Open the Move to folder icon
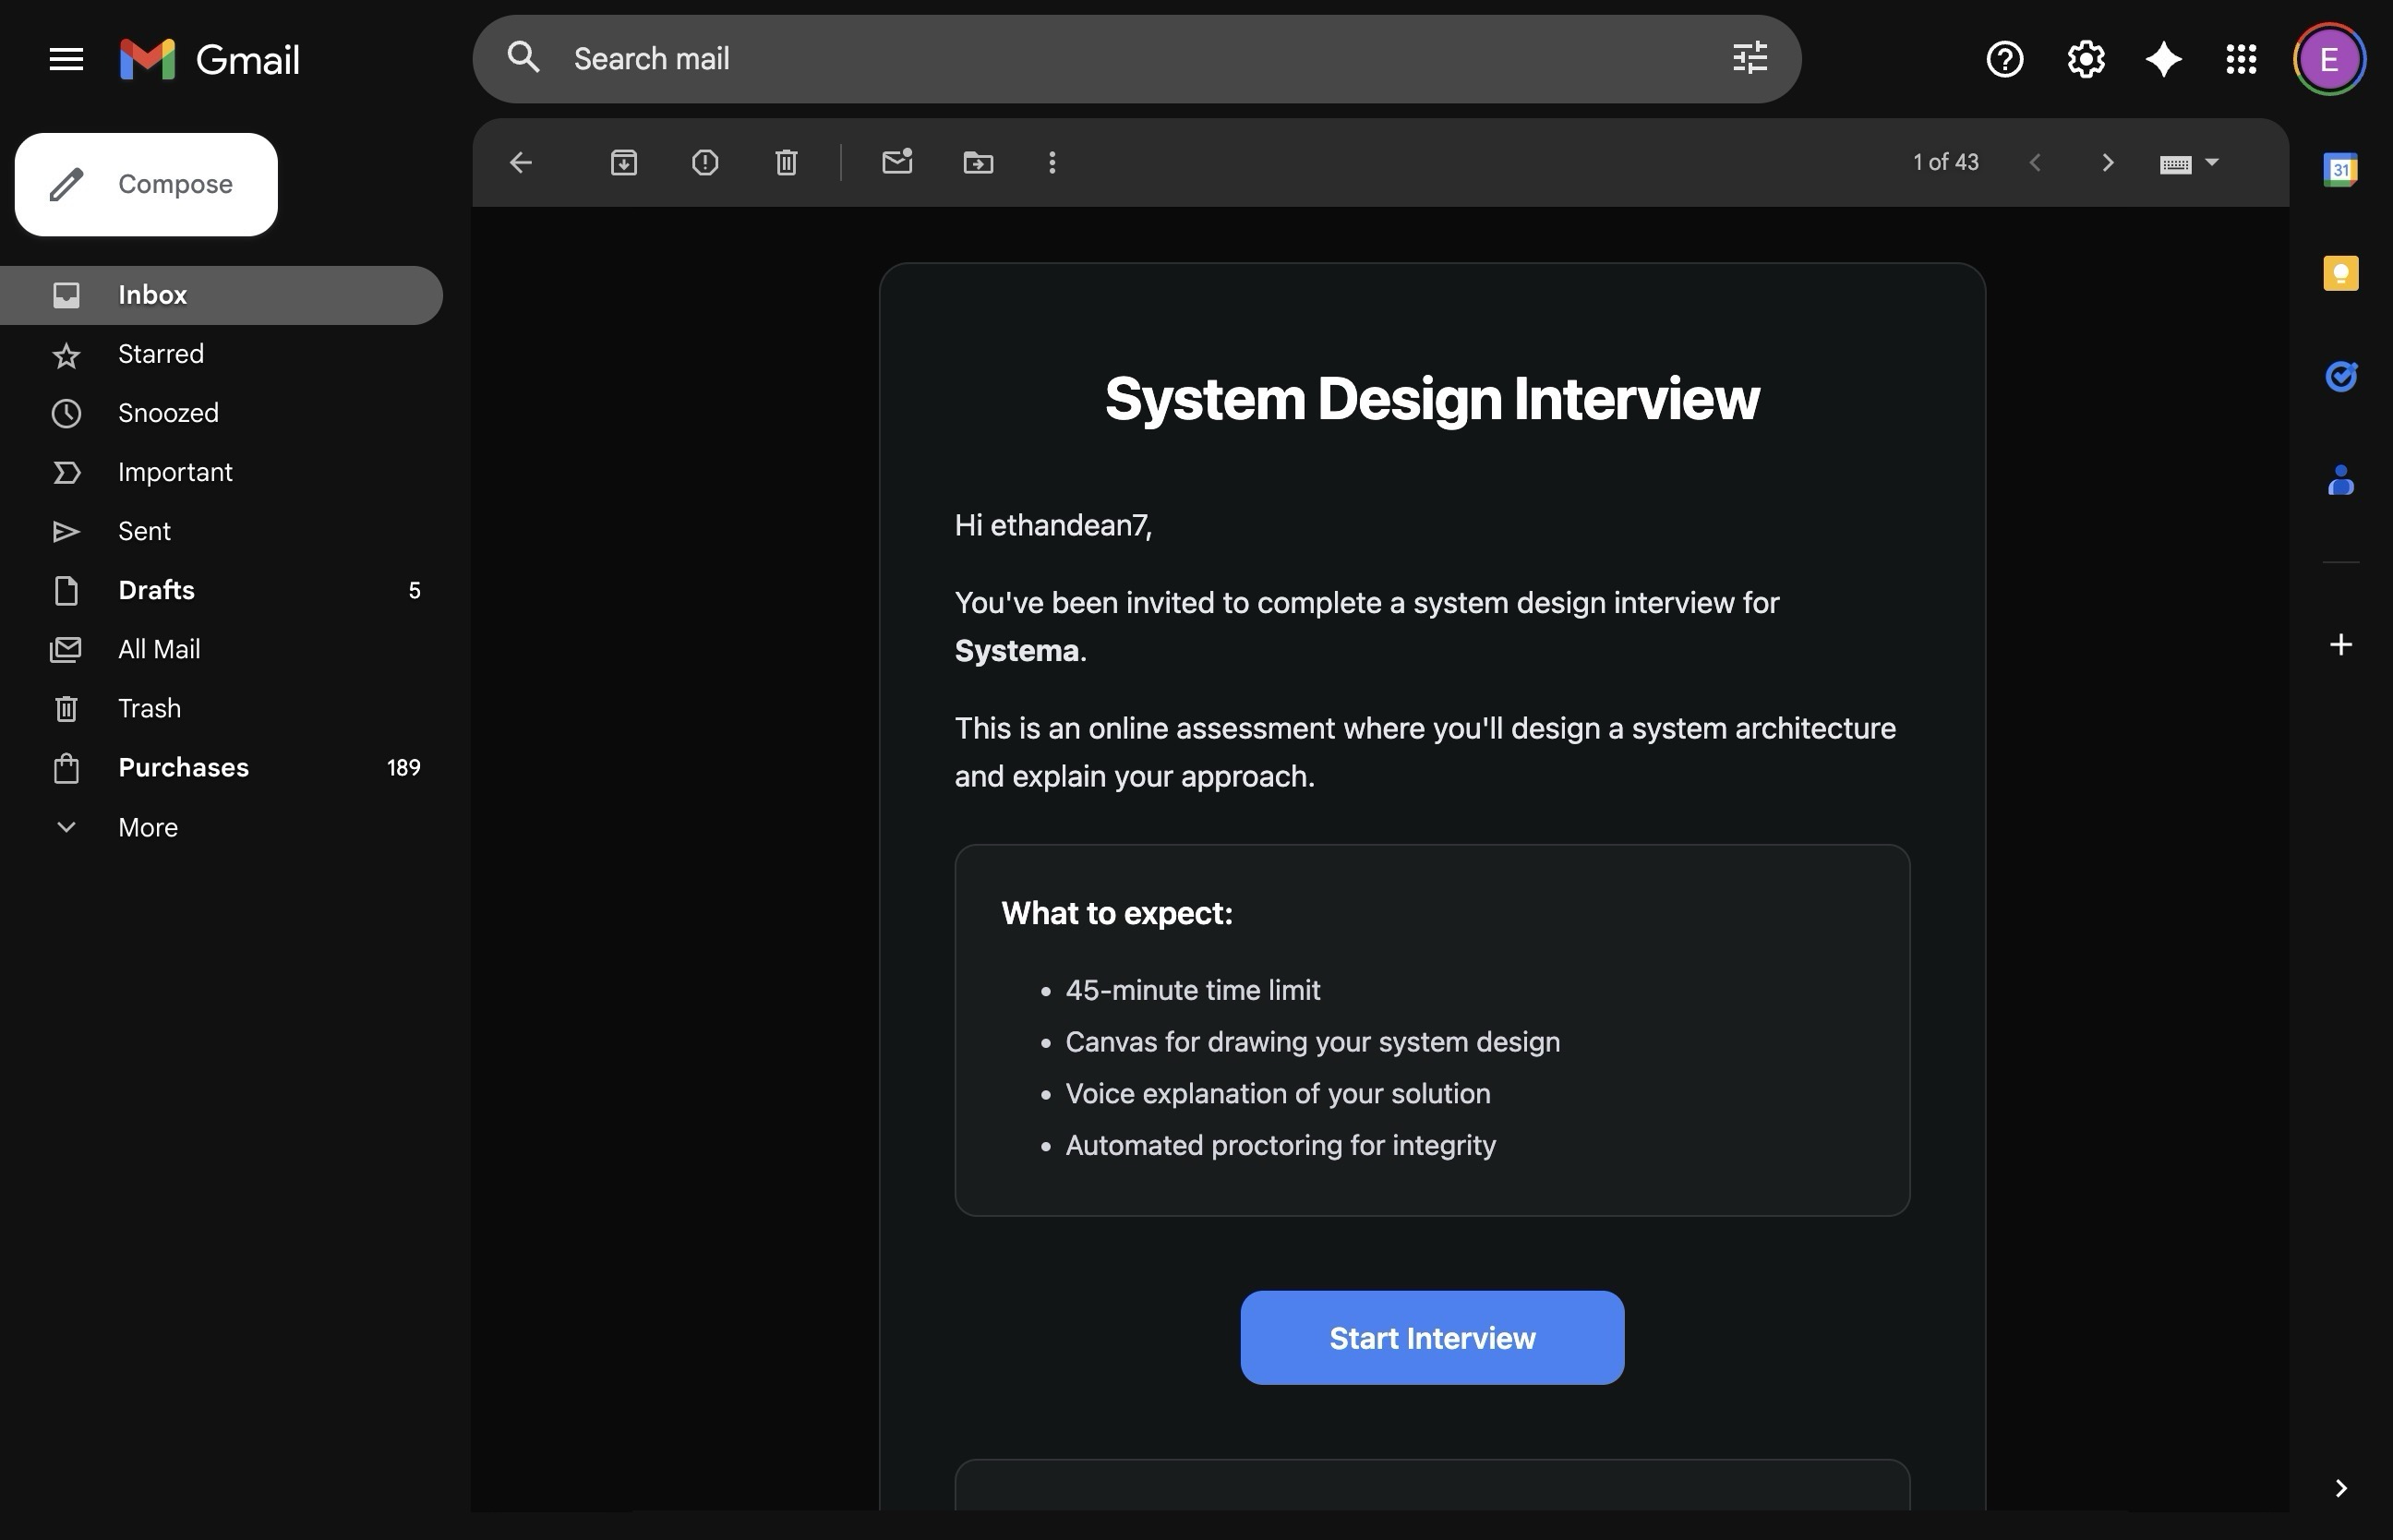Screen dimensions: 2393x1540 (978, 162)
